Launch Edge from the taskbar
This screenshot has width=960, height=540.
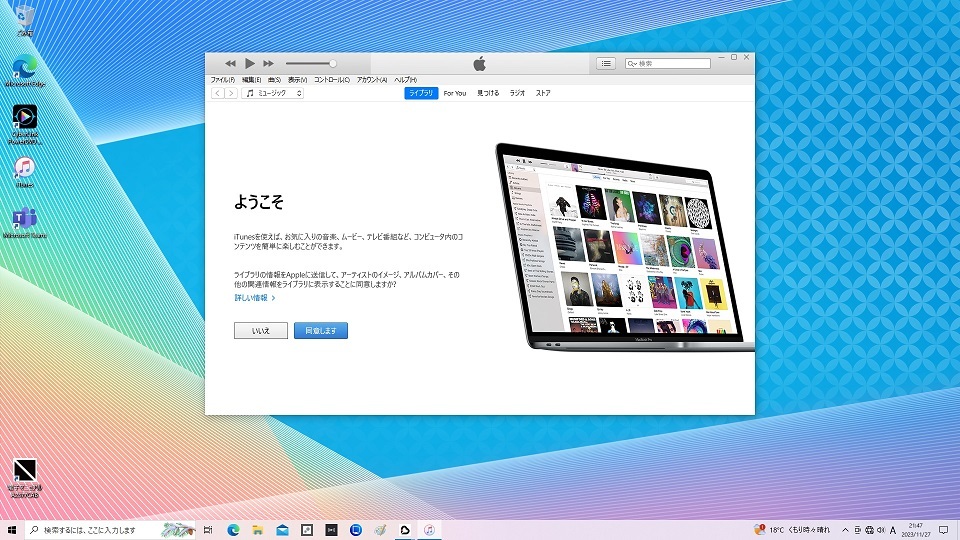coord(233,530)
